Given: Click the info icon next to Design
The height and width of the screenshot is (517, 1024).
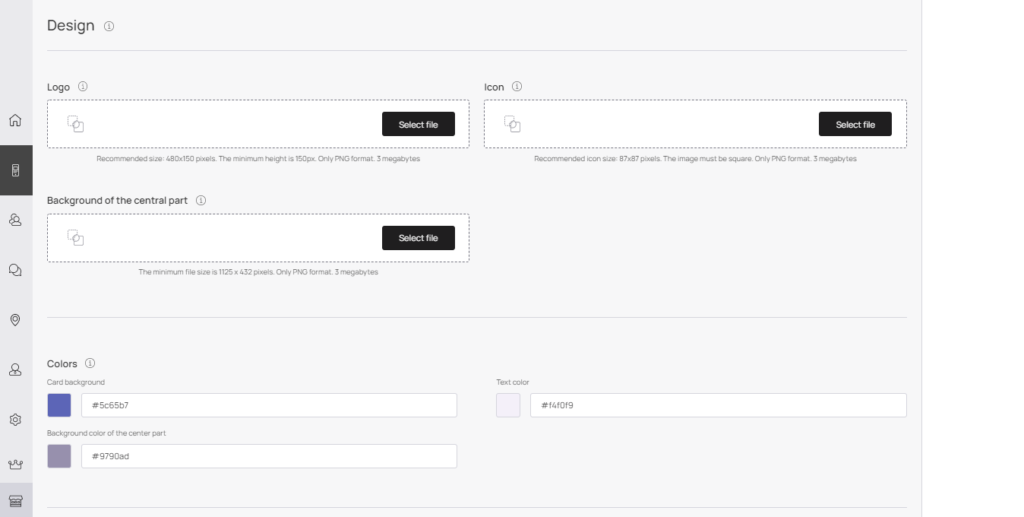Looking at the screenshot, I should [109, 26].
